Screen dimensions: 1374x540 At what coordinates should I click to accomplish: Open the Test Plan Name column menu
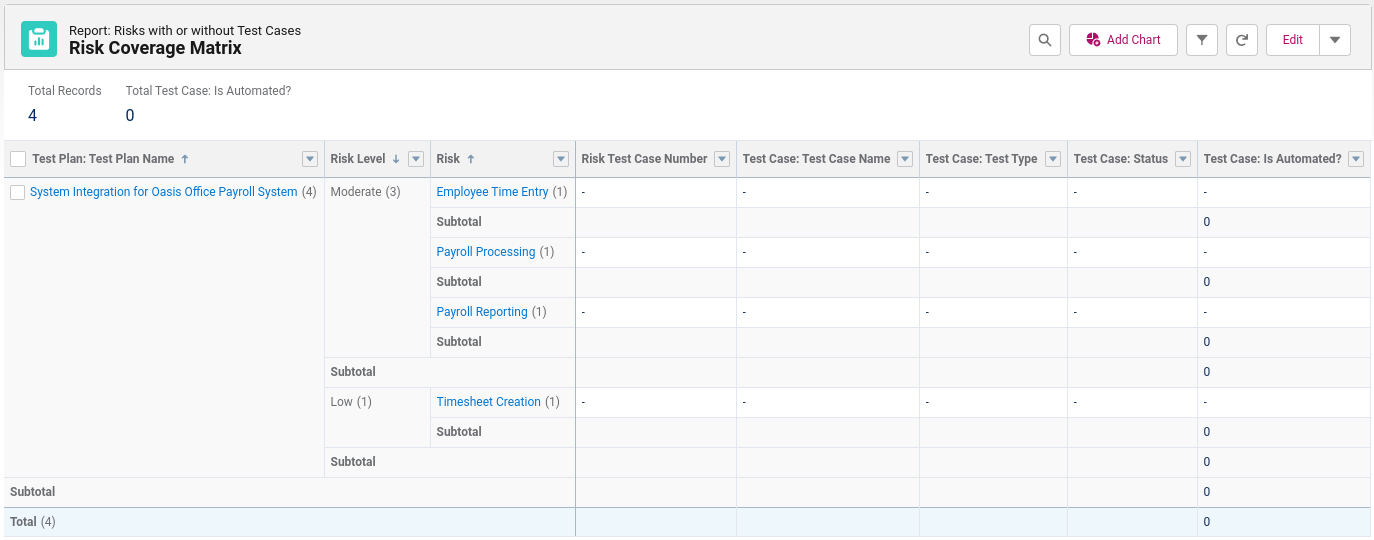[310, 159]
